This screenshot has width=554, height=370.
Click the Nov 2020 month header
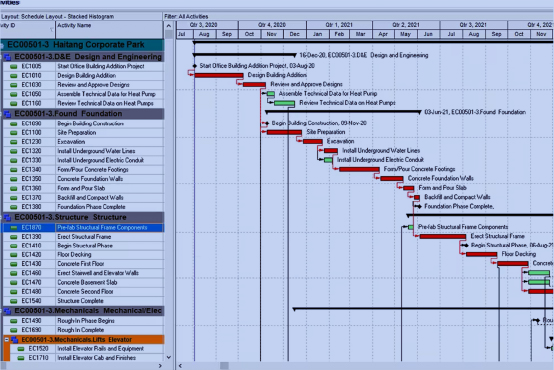pos(271,34)
